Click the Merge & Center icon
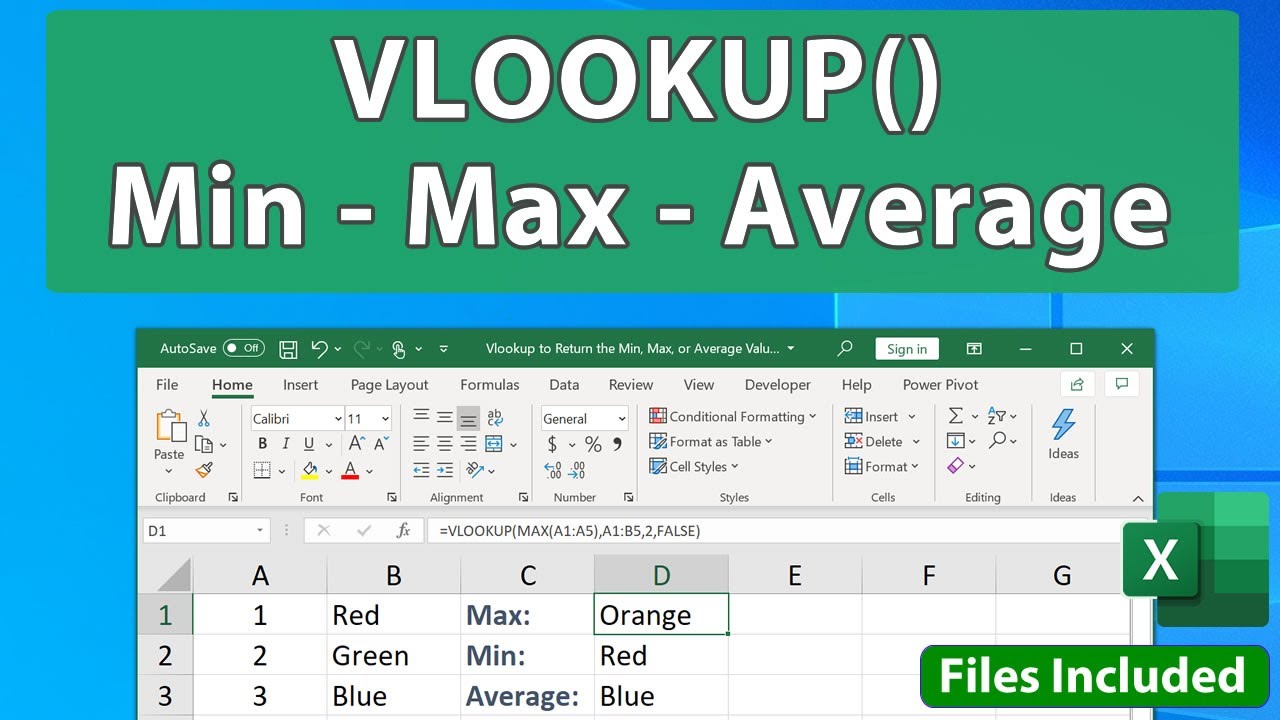This screenshot has height=720, width=1280. point(494,444)
